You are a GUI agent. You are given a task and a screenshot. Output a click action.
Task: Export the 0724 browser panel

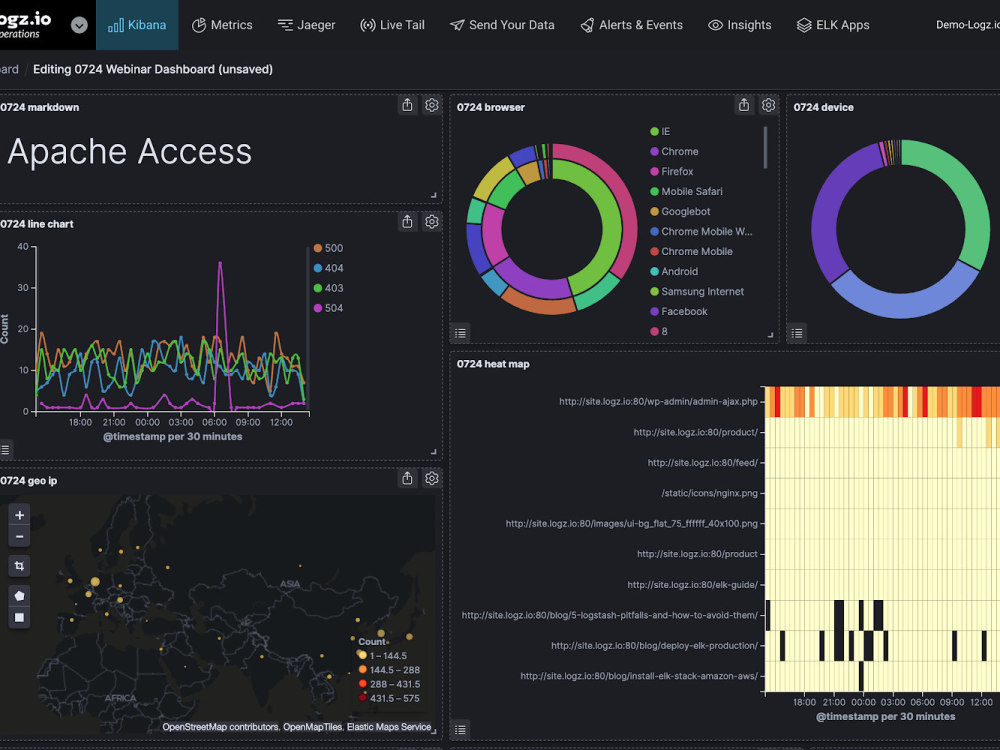tap(744, 105)
